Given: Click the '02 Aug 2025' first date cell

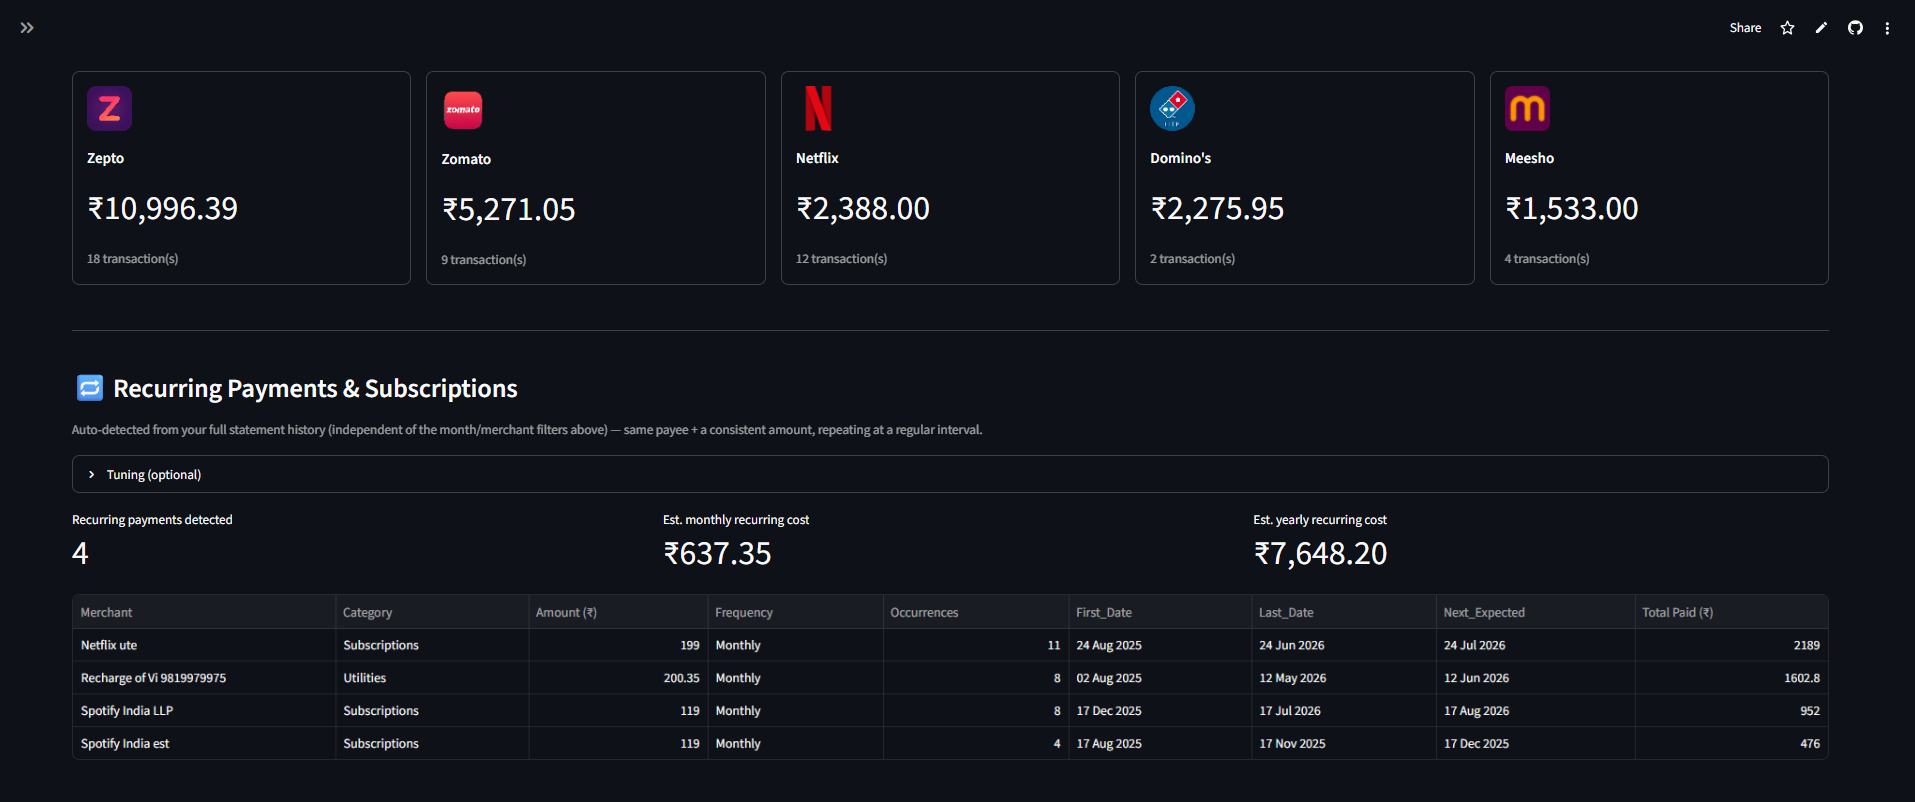Looking at the screenshot, I should click(1160, 678).
